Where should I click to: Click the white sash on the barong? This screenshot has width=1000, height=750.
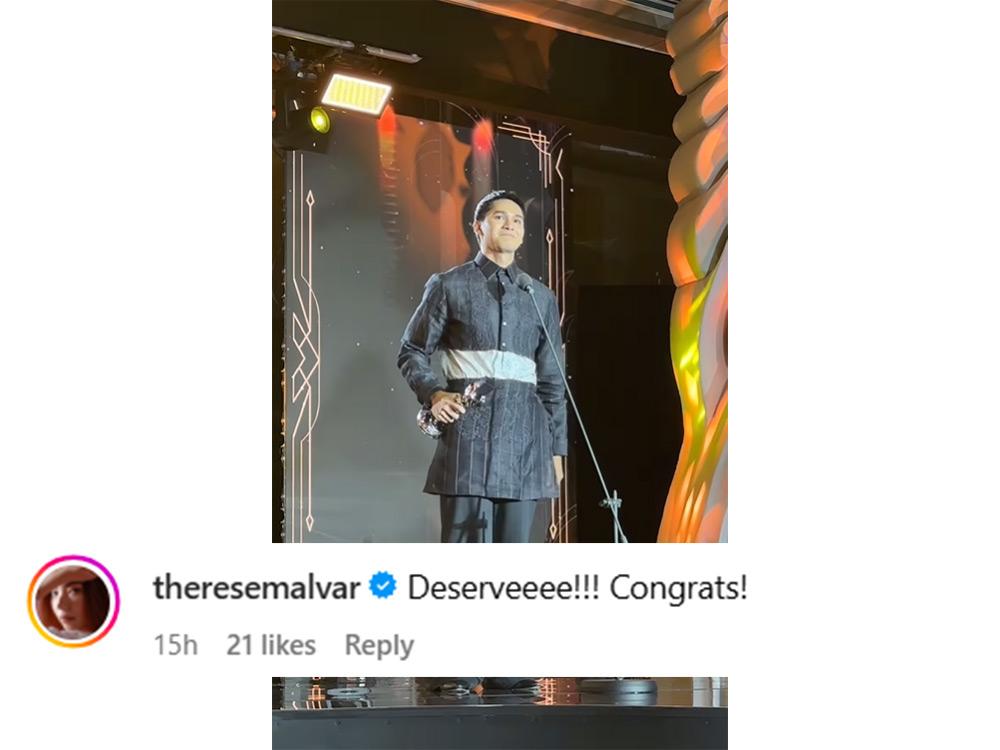click(x=490, y=366)
